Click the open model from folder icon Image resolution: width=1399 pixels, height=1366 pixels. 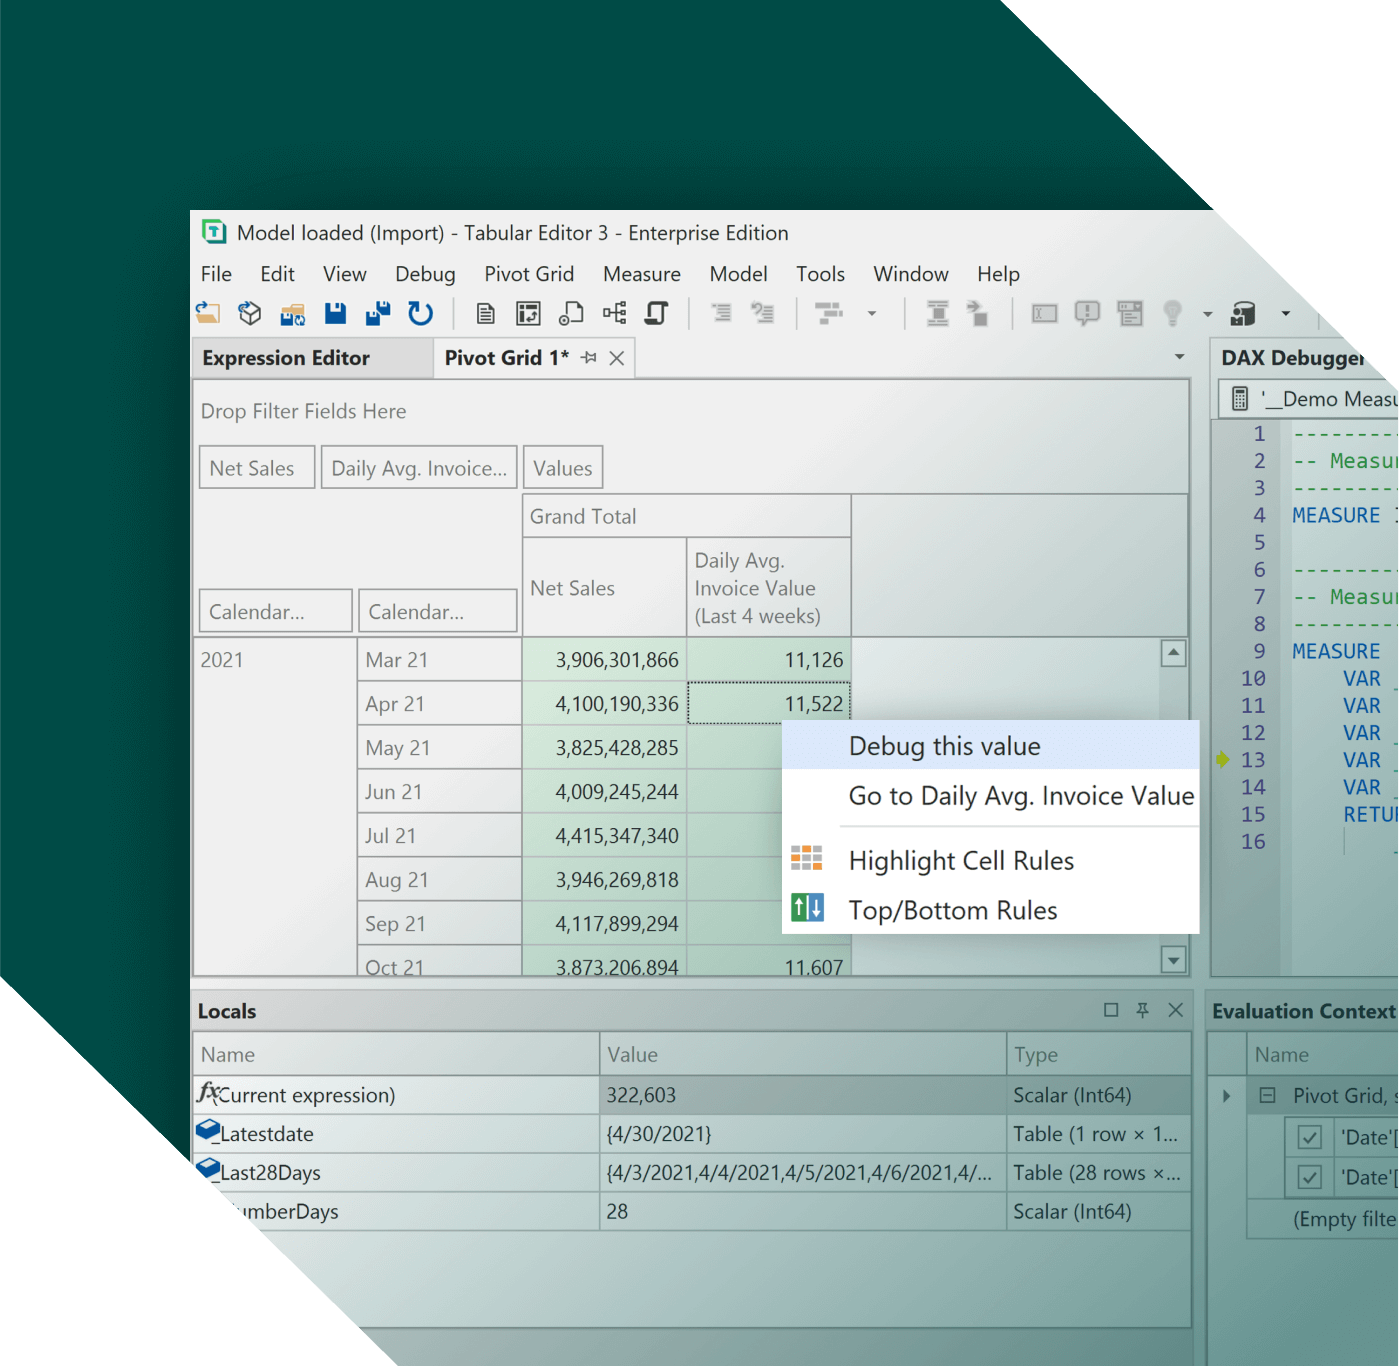click(292, 315)
